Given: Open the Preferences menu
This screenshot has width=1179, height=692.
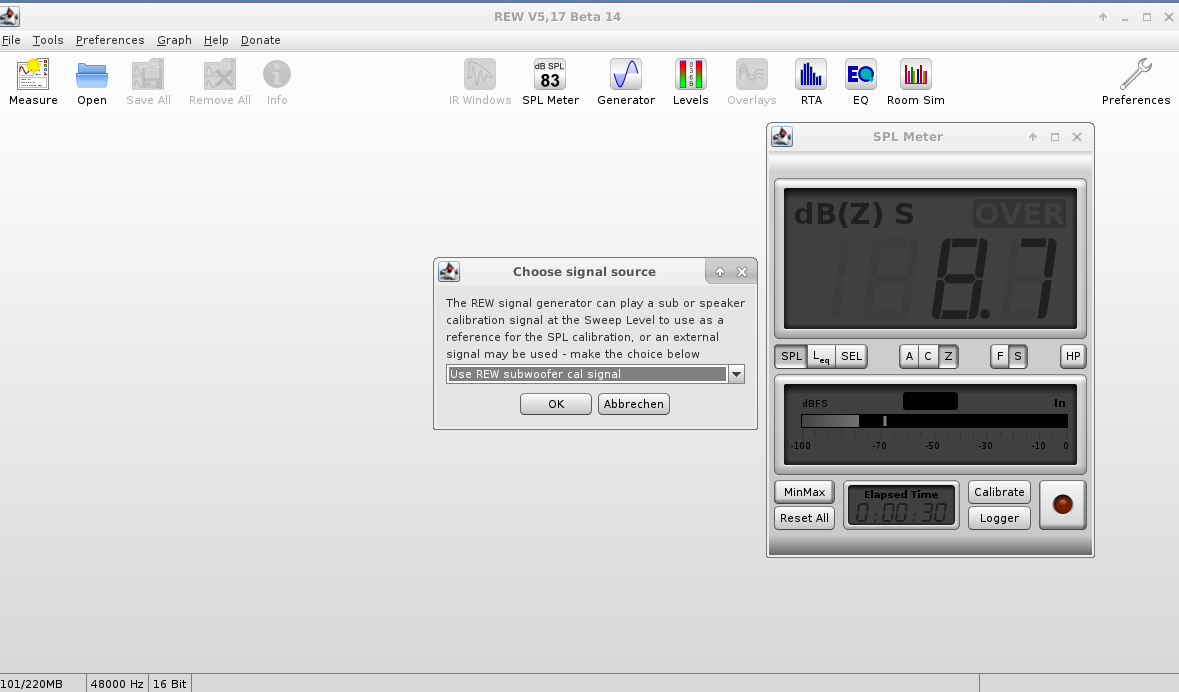Looking at the screenshot, I should 110,40.
